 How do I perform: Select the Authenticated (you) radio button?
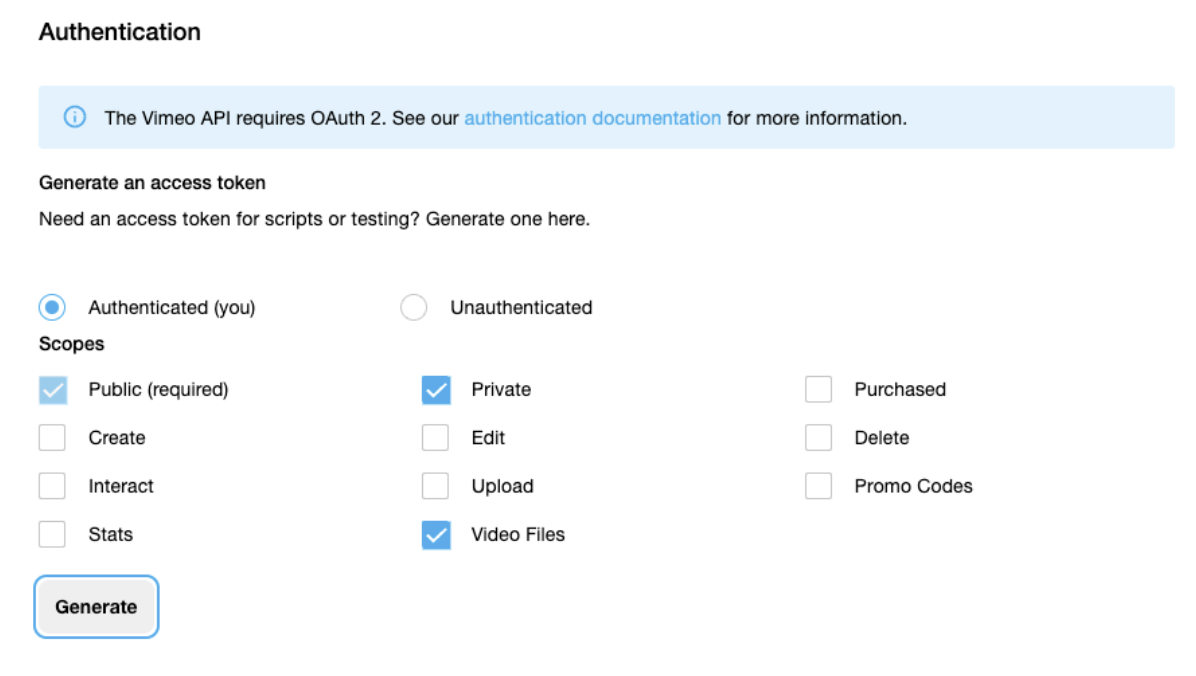pos(53,307)
